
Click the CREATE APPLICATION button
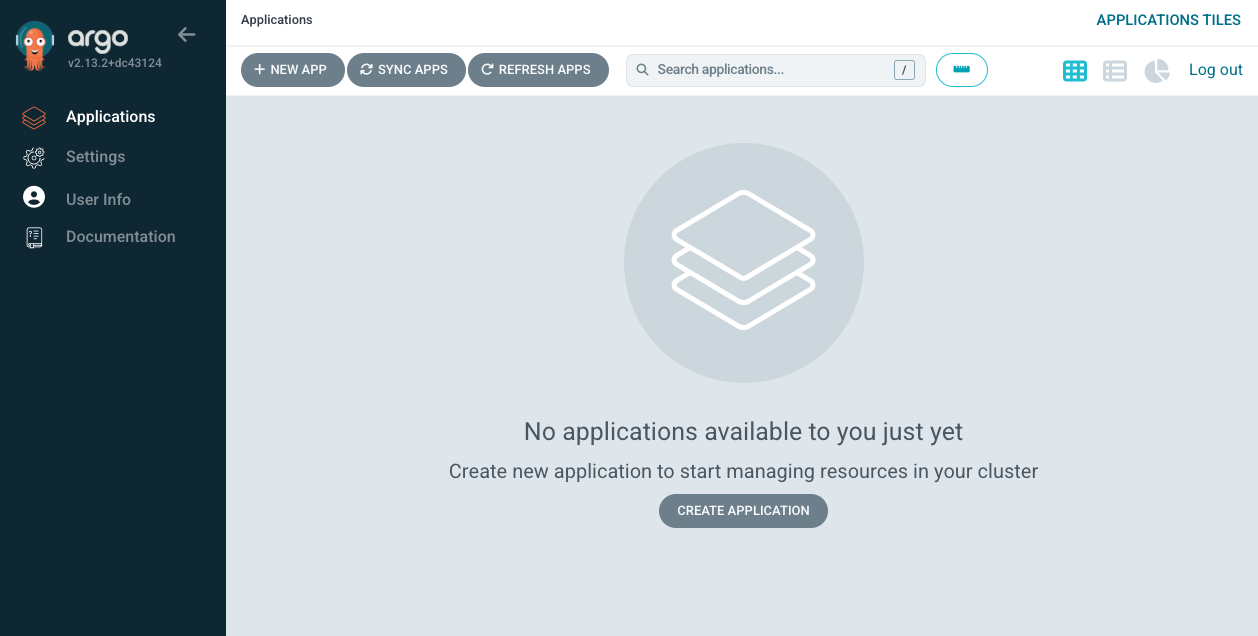tap(743, 511)
